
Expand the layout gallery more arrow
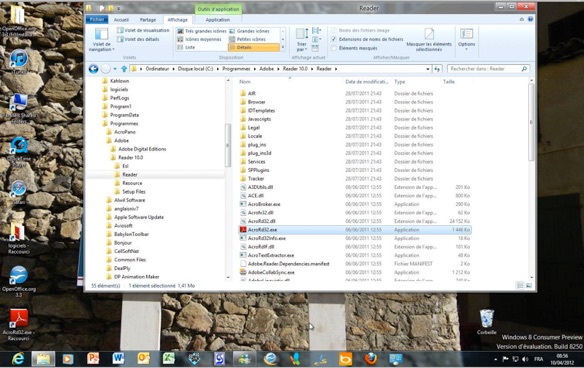(x=283, y=48)
